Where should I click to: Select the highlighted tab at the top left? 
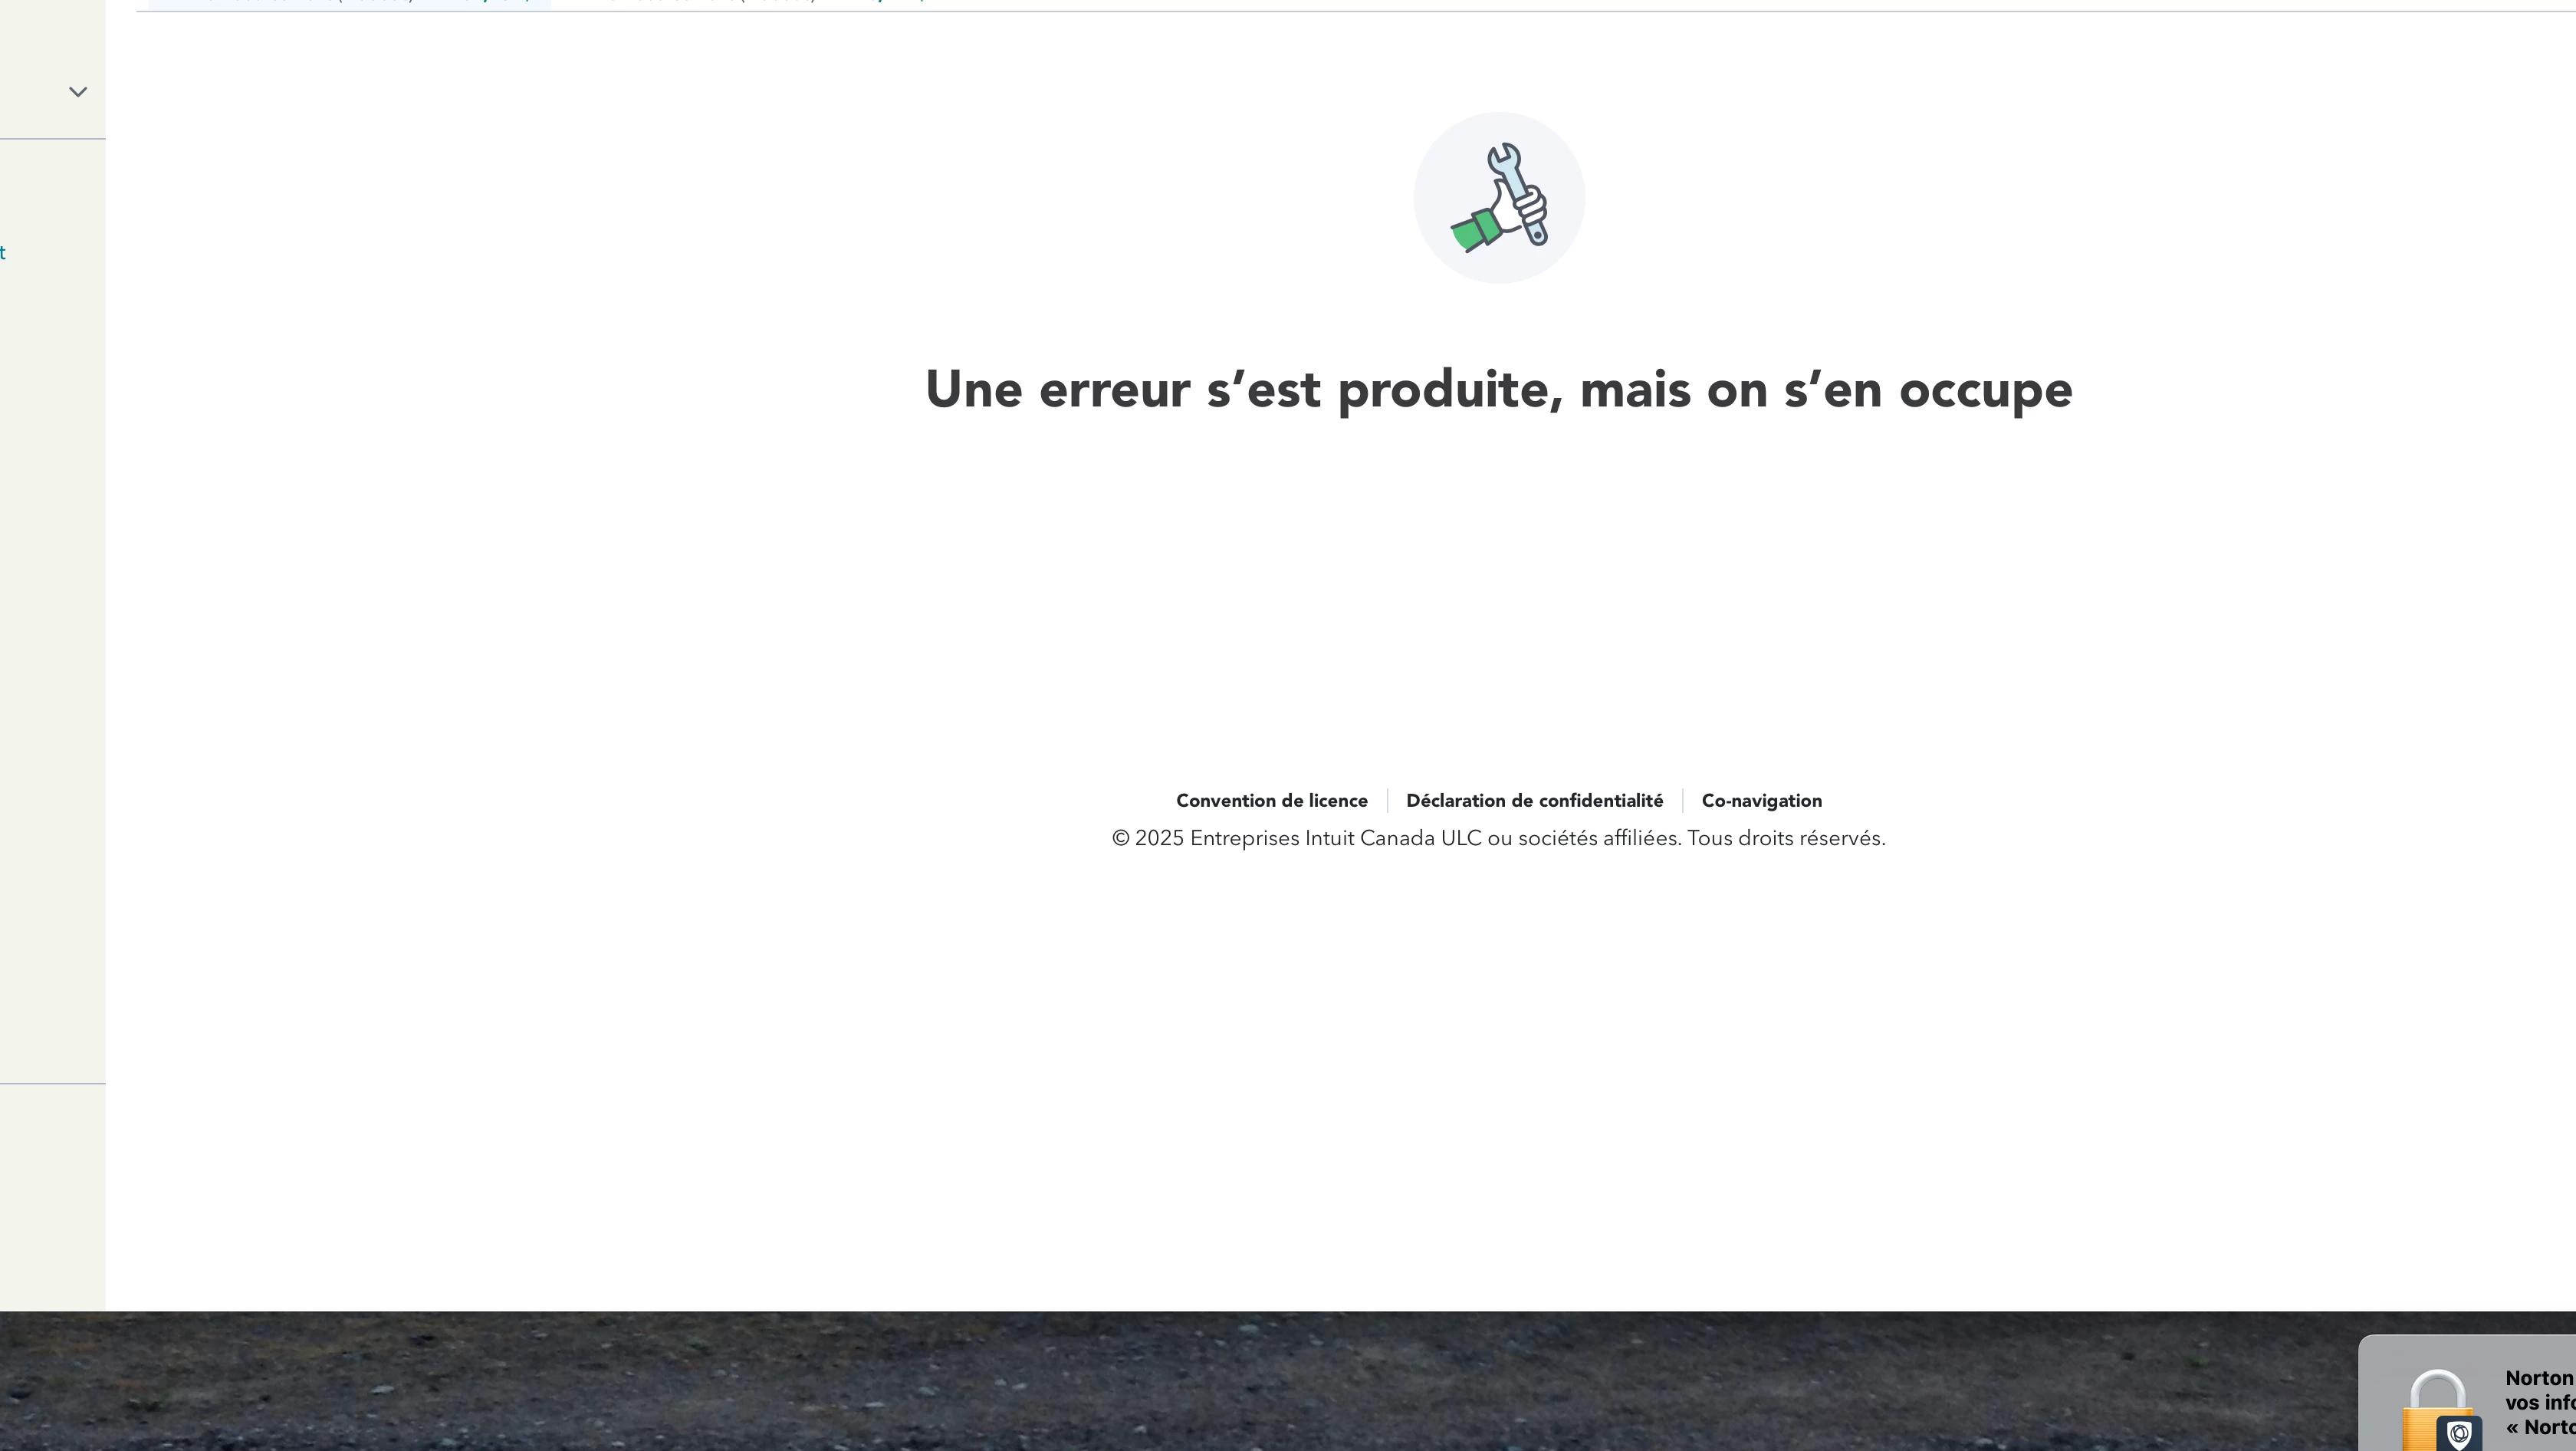click(349, 3)
